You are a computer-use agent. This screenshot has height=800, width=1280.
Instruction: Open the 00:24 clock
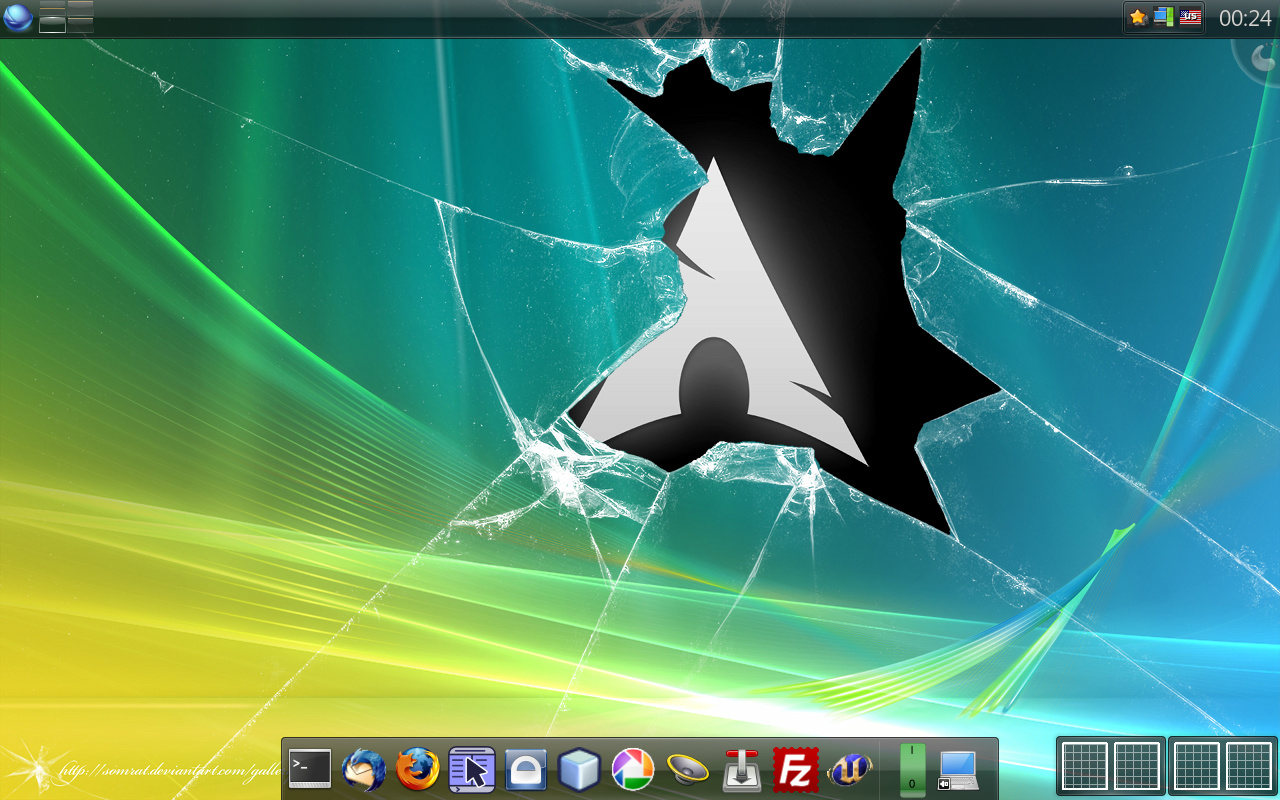pos(1245,18)
